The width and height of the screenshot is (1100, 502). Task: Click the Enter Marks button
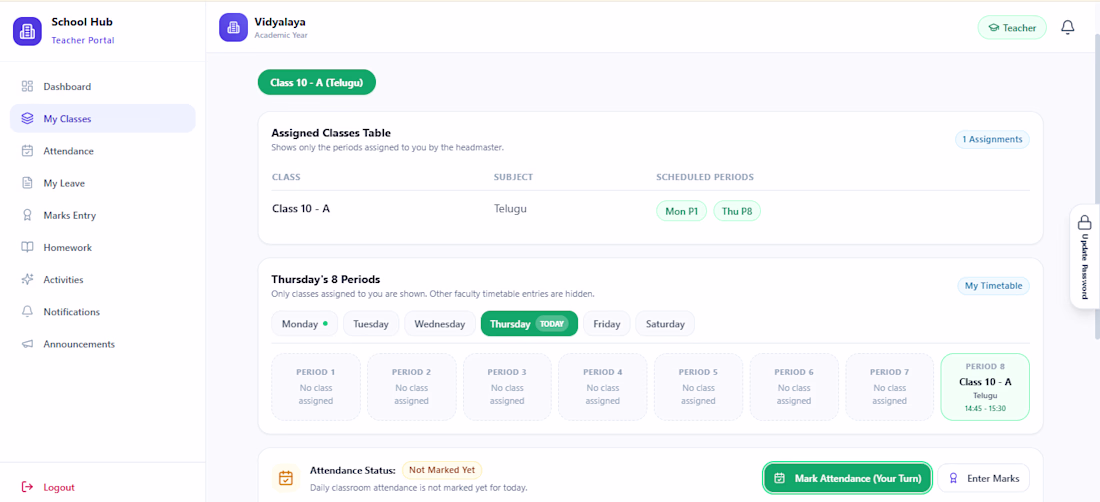(984, 478)
